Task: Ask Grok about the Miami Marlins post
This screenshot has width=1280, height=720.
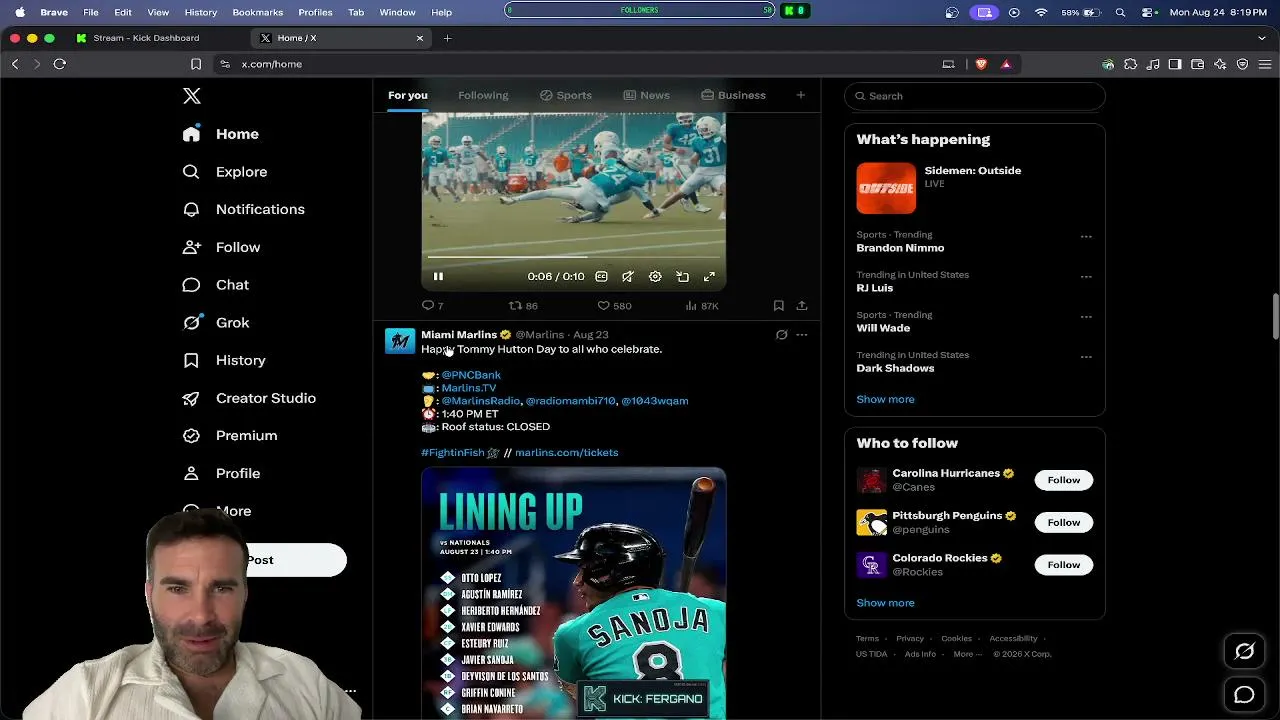Action: tap(782, 335)
